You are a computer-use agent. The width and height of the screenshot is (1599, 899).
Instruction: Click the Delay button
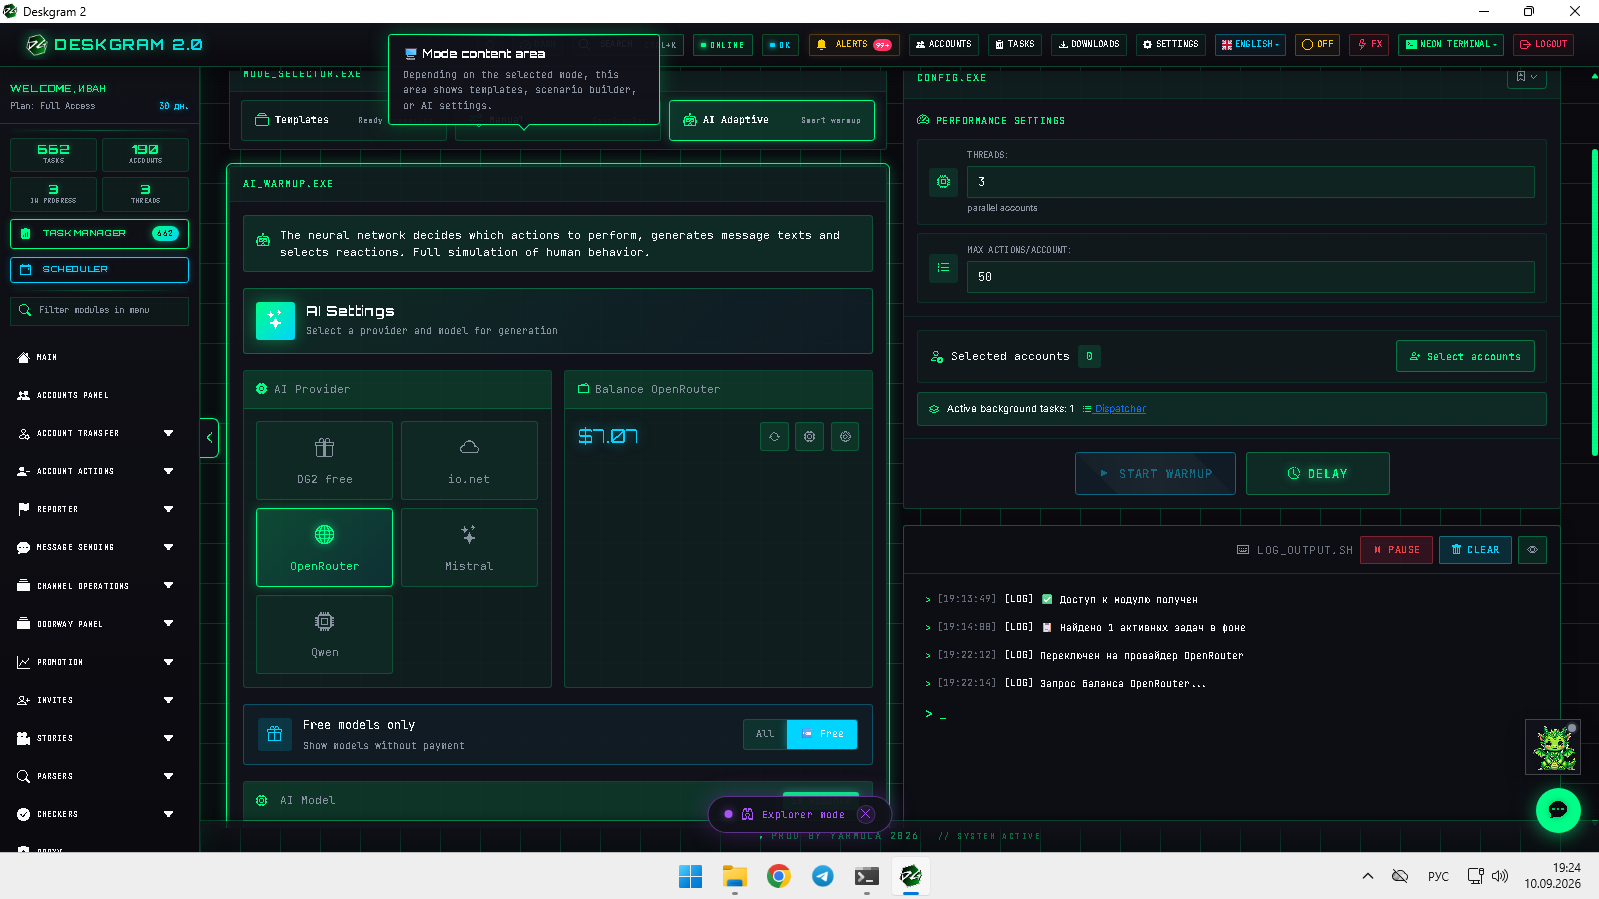1318,473
